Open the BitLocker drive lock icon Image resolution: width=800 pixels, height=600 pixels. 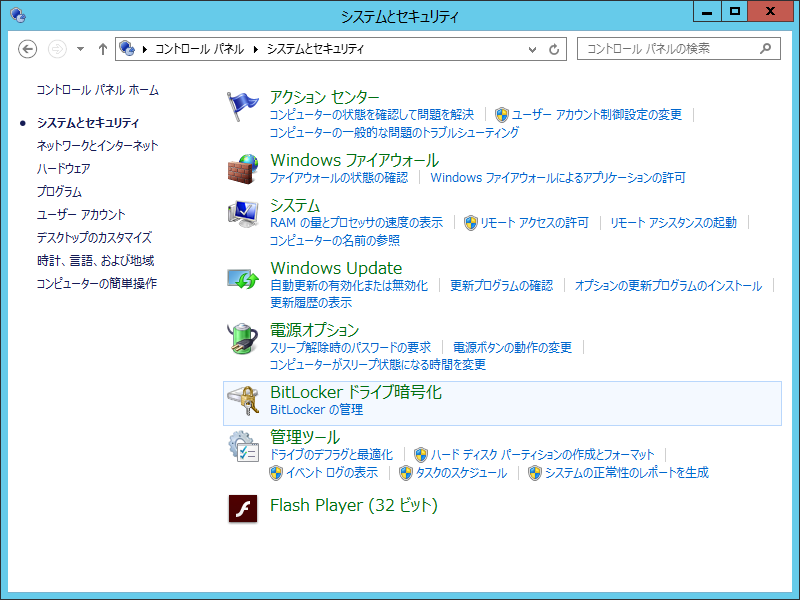click(242, 401)
